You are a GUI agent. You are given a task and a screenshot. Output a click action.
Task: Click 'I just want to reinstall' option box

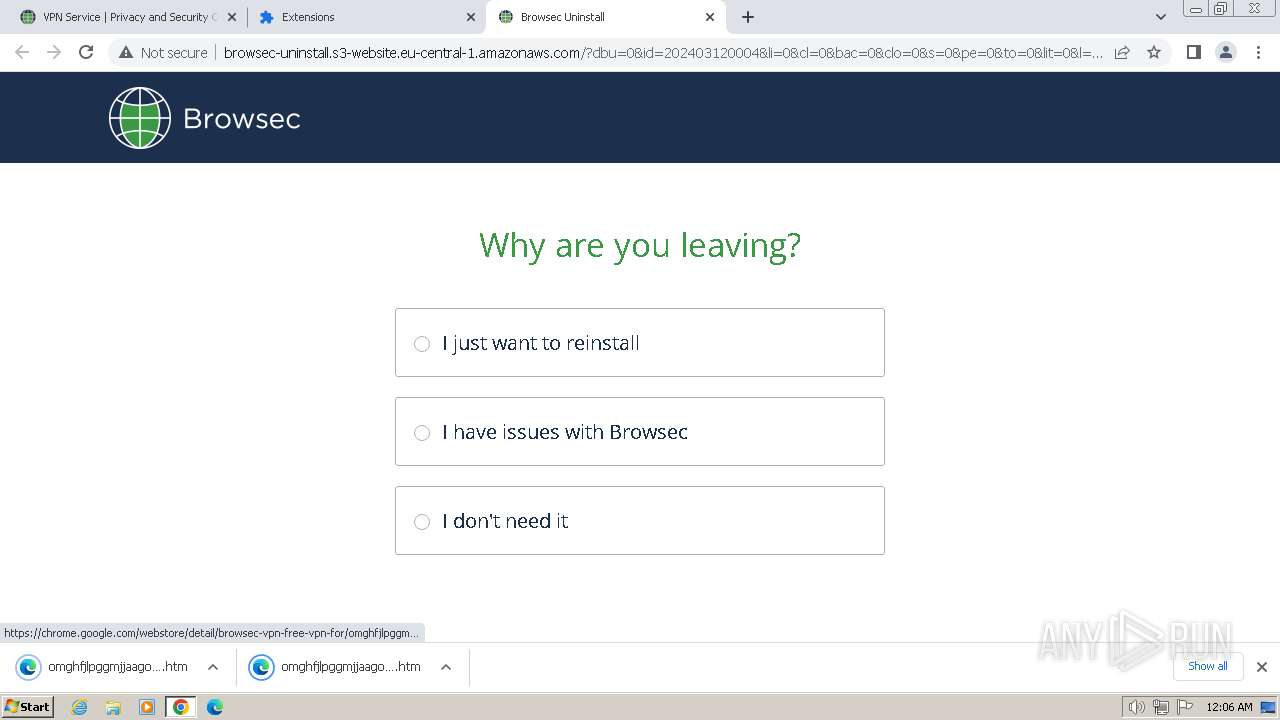click(640, 343)
